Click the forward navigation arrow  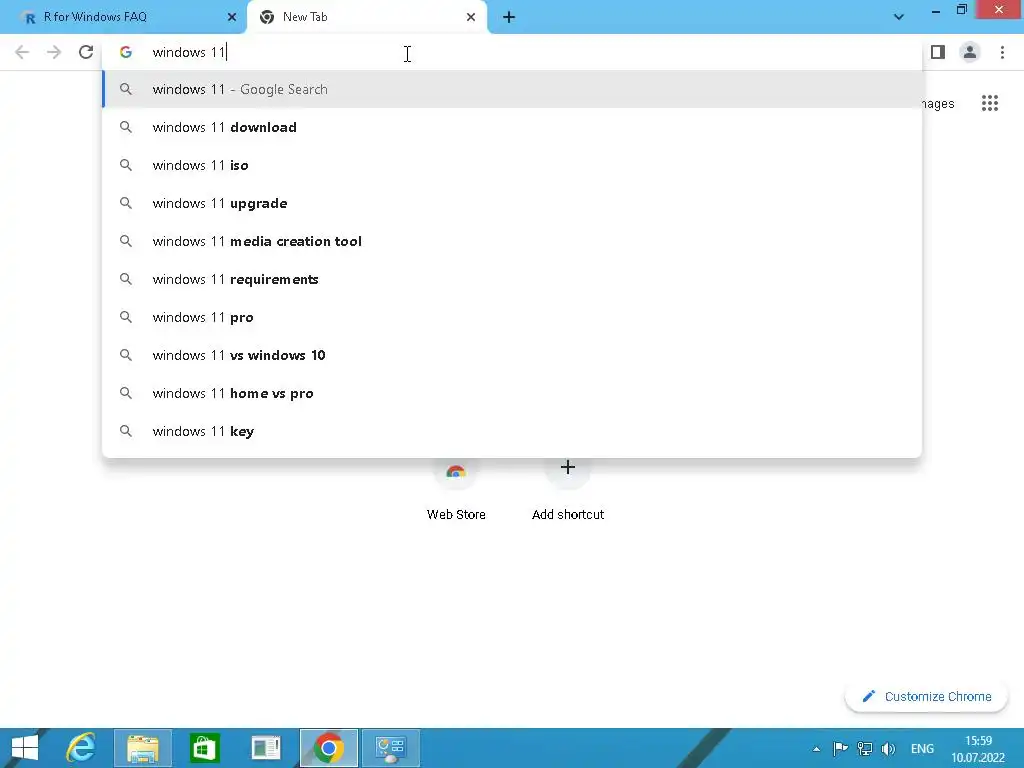point(54,52)
